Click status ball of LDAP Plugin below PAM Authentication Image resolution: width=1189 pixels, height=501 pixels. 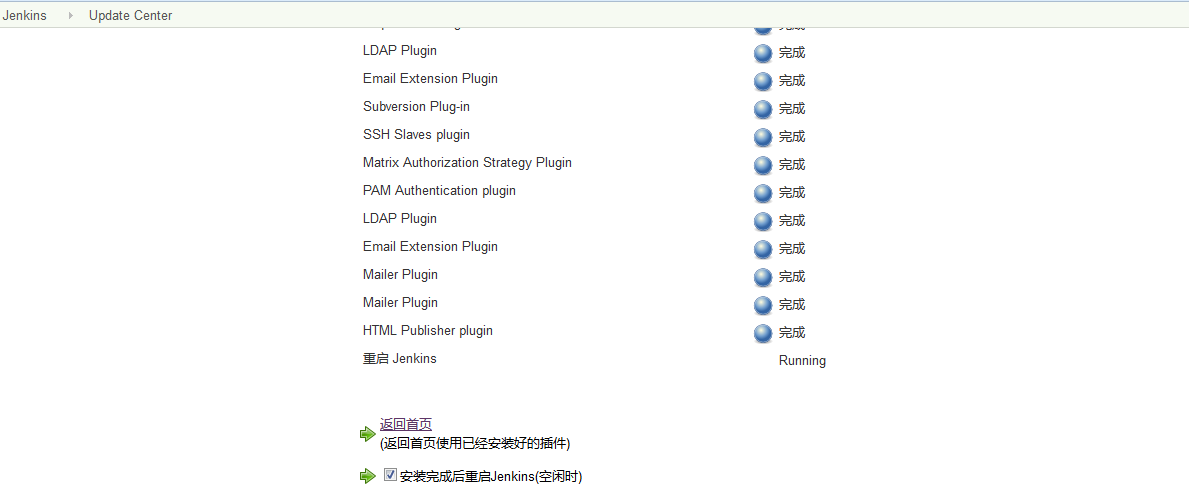(763, 221)
